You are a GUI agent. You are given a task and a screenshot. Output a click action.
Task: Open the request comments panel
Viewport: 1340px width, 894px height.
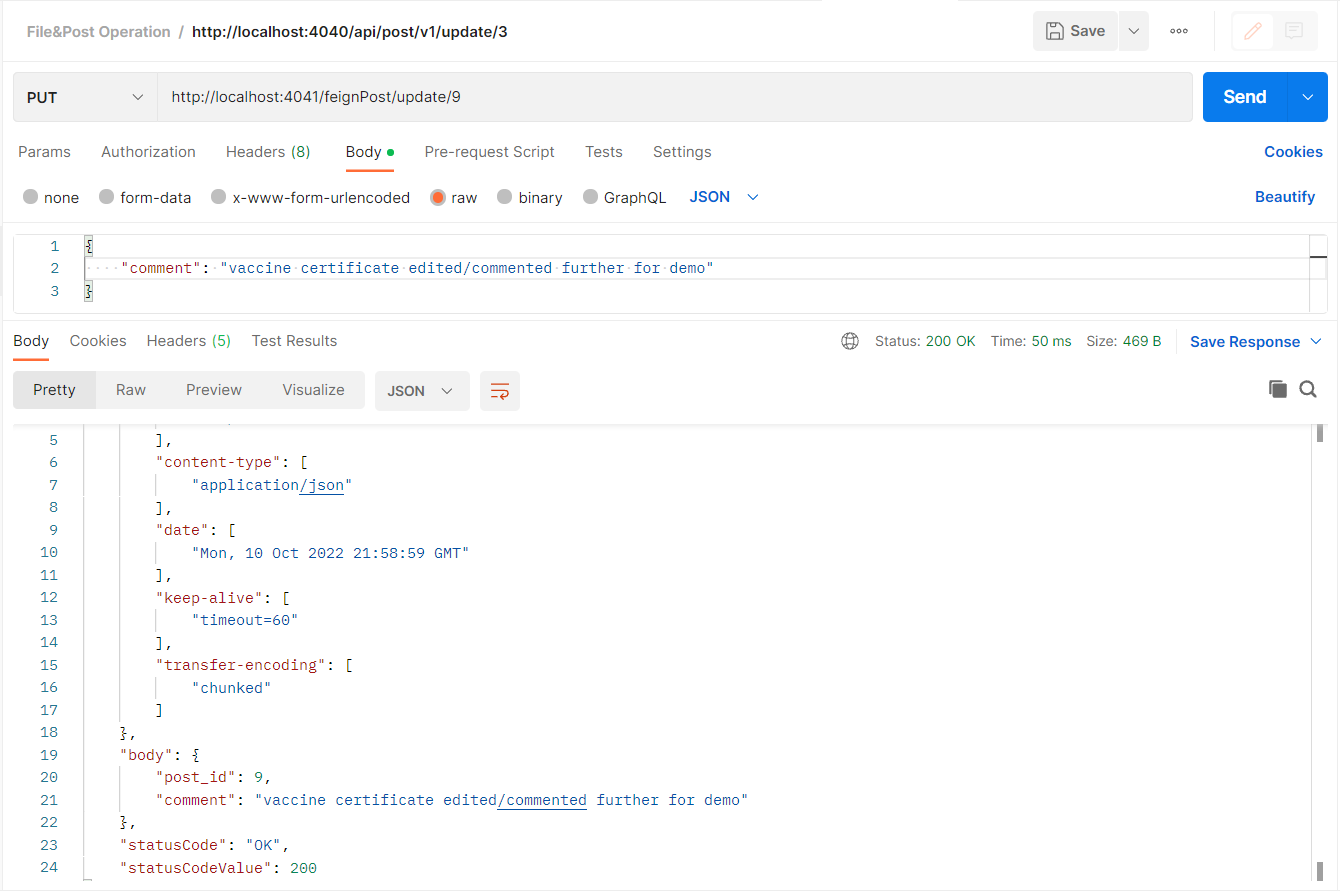pyautogui.click(x=1296, y=31)
